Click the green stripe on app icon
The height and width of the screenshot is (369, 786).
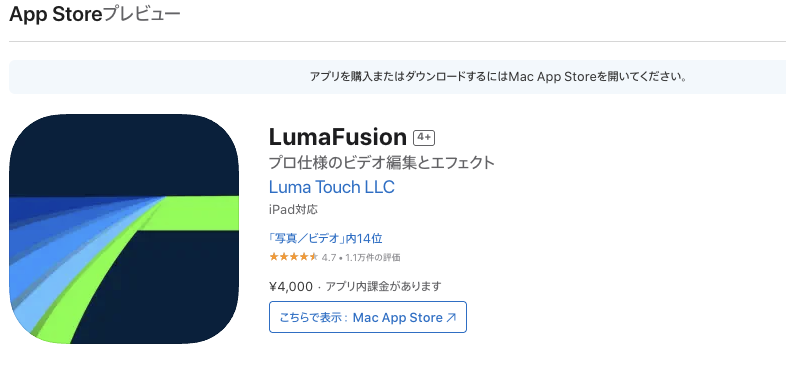[201, 213]
